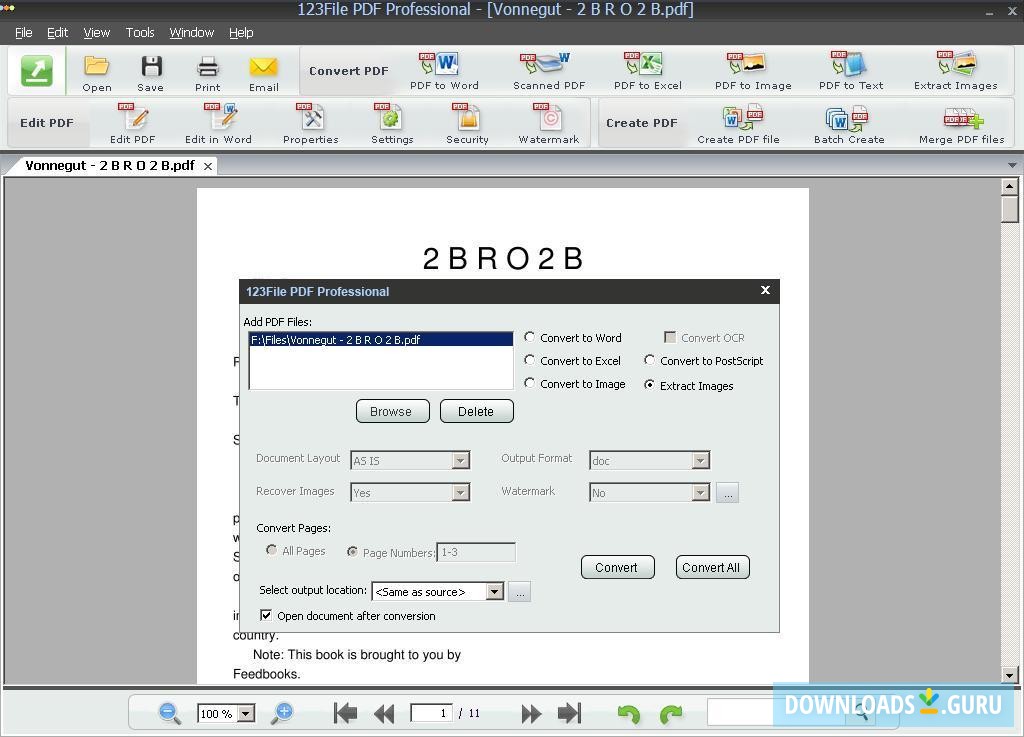
Task: Expand the Recover Images dropdown
Action: tap(461, 492)
